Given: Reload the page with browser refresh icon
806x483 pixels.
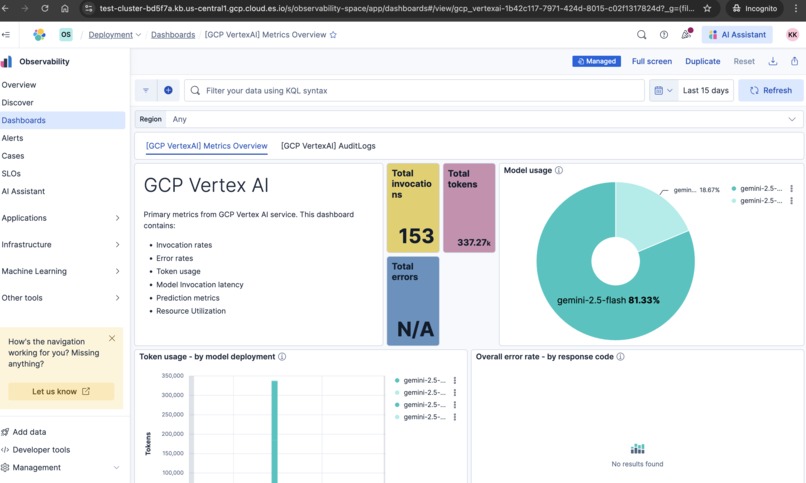Looking at the screenshot, I should coord(45,8).
